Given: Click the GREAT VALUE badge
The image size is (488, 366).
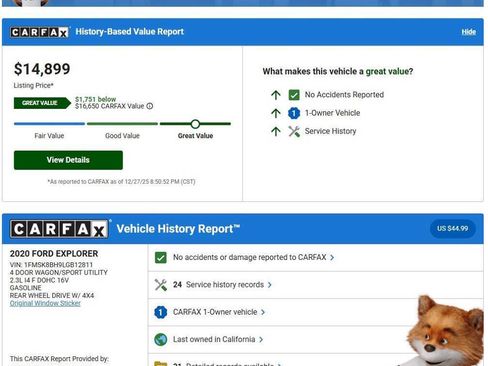Looking at the screenshot, I should (42, 103).
